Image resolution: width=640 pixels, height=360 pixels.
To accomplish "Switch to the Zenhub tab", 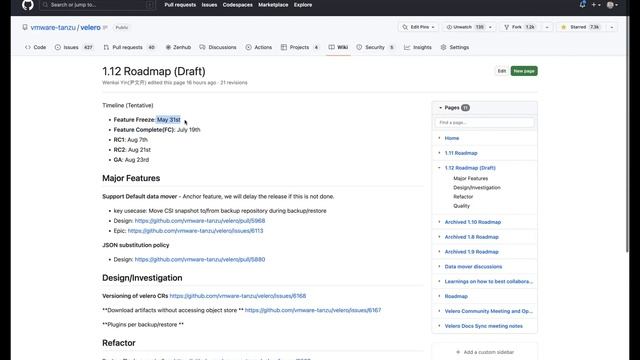I will tap(178, 47).
